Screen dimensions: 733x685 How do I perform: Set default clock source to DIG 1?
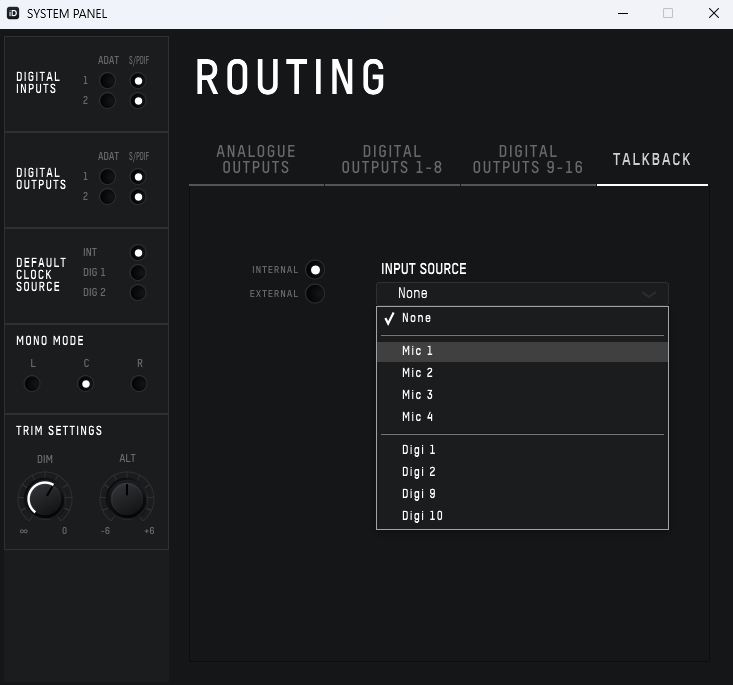139,272
